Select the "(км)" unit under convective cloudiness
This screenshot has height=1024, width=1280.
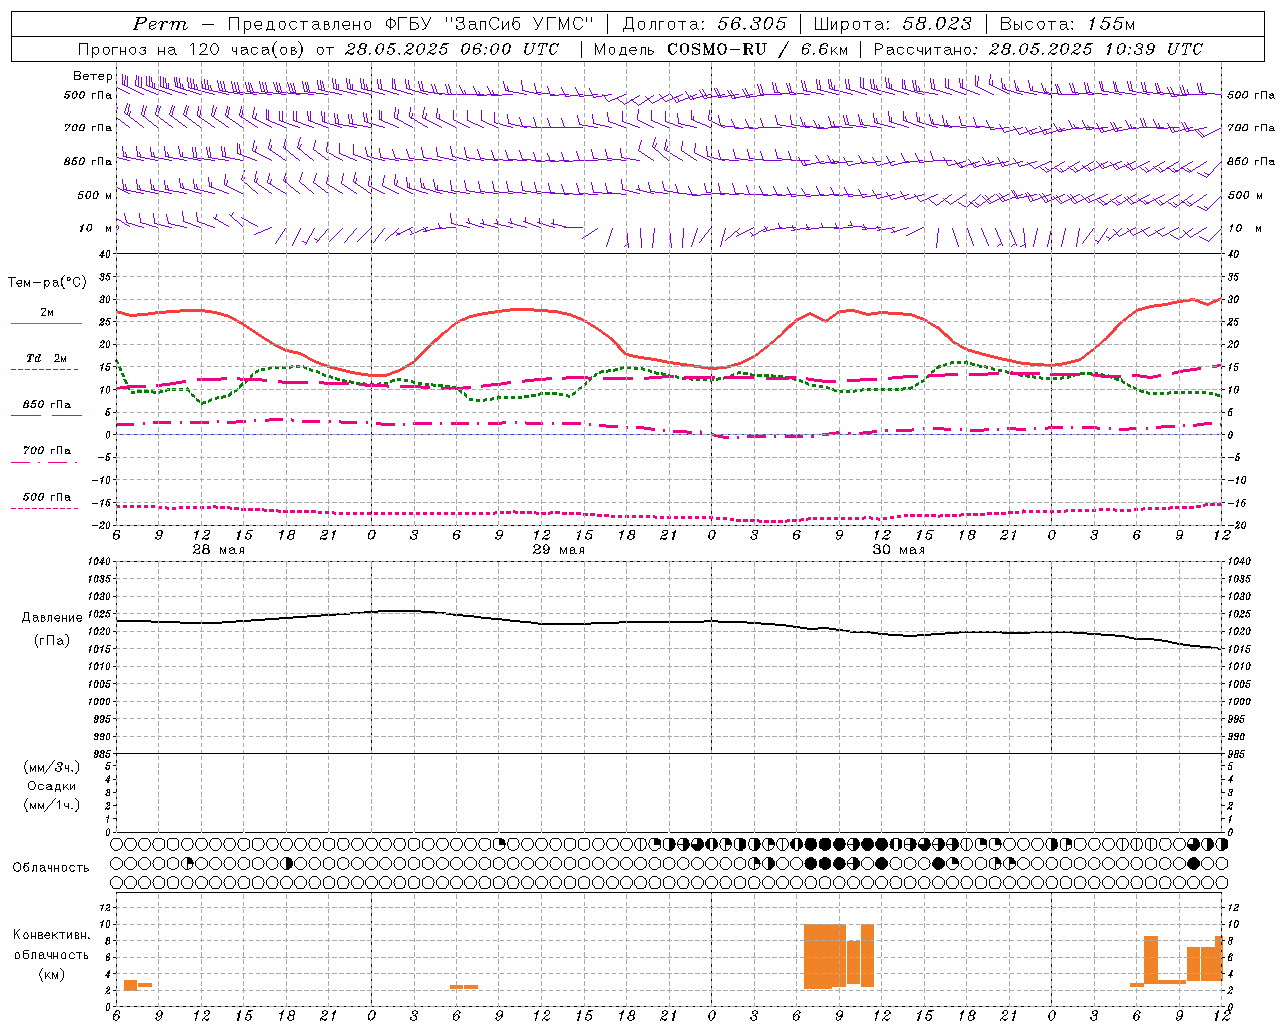[52, 974]
